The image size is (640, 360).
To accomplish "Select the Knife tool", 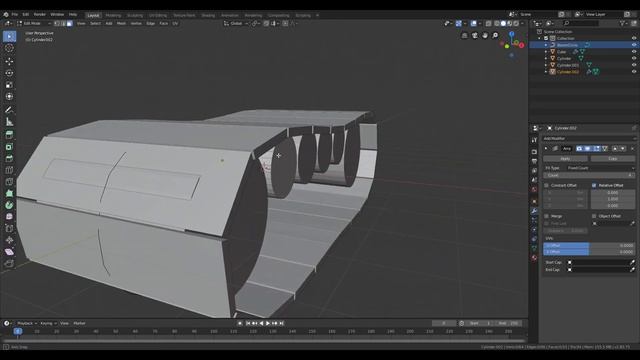I will tap(9, 182).
